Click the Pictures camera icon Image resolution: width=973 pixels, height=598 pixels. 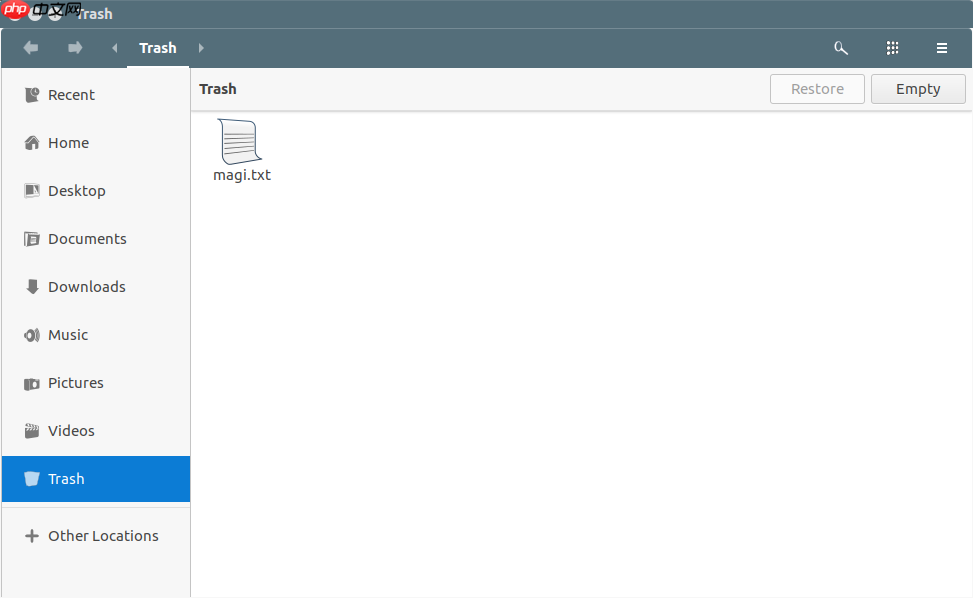[x=32, y=383]
